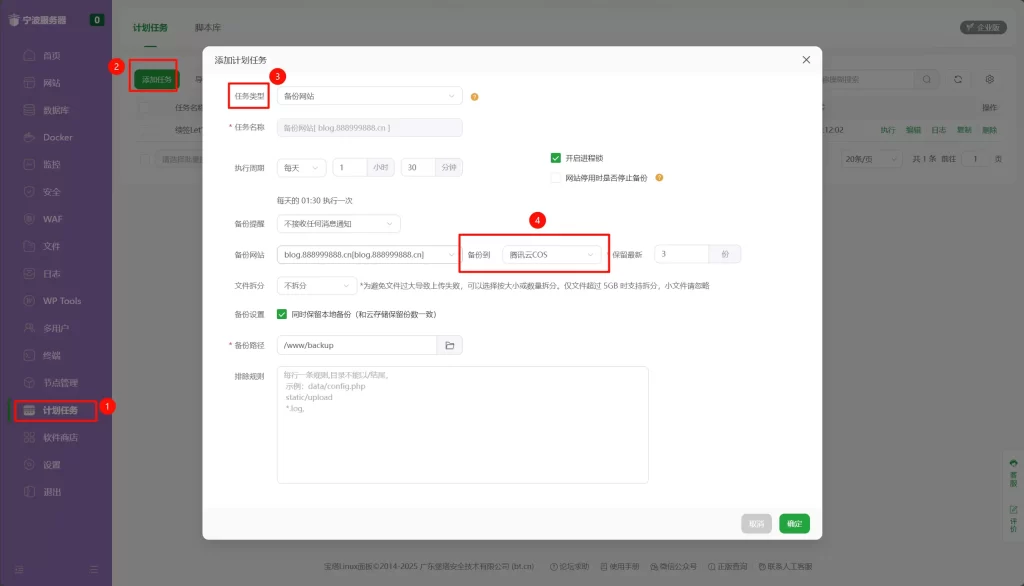
Task: Open the 任务类型 dropdown showing 备份网站
Action: click(x=369, y=97)
